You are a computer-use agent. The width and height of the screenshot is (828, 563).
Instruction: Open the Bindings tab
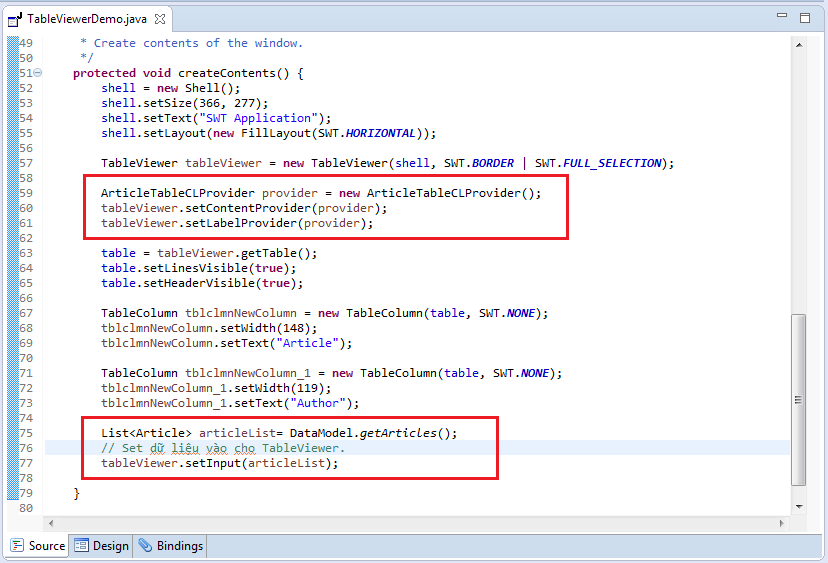171,546
